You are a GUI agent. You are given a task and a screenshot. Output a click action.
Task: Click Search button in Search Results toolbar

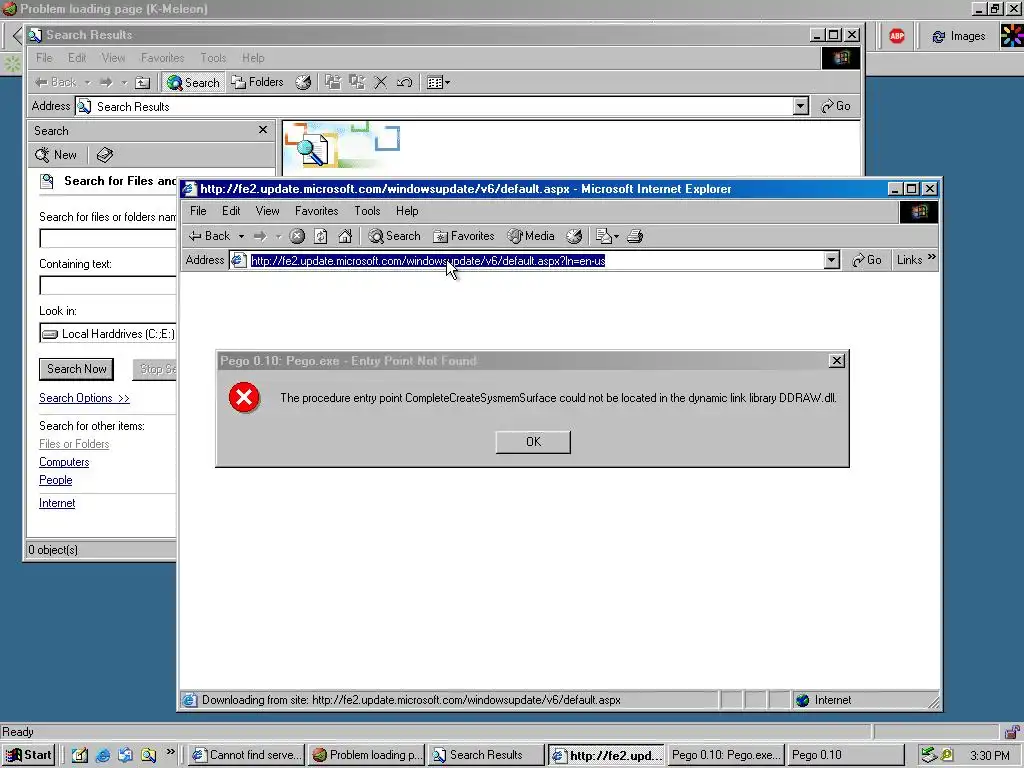pos(193,82)
